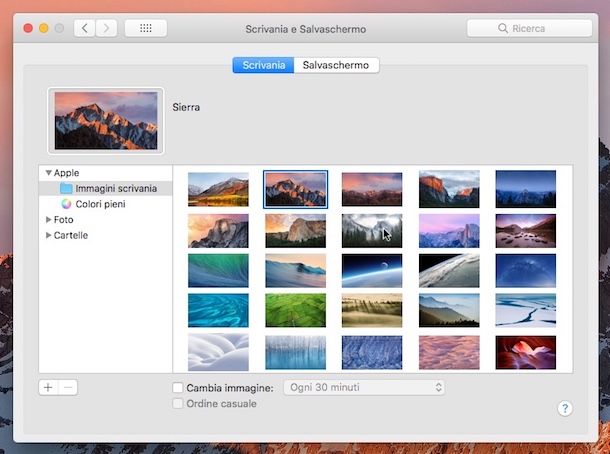Viewport: 610px width, 454px height.
Task: Select the Scrivania tab
Action: click(263, 65)
